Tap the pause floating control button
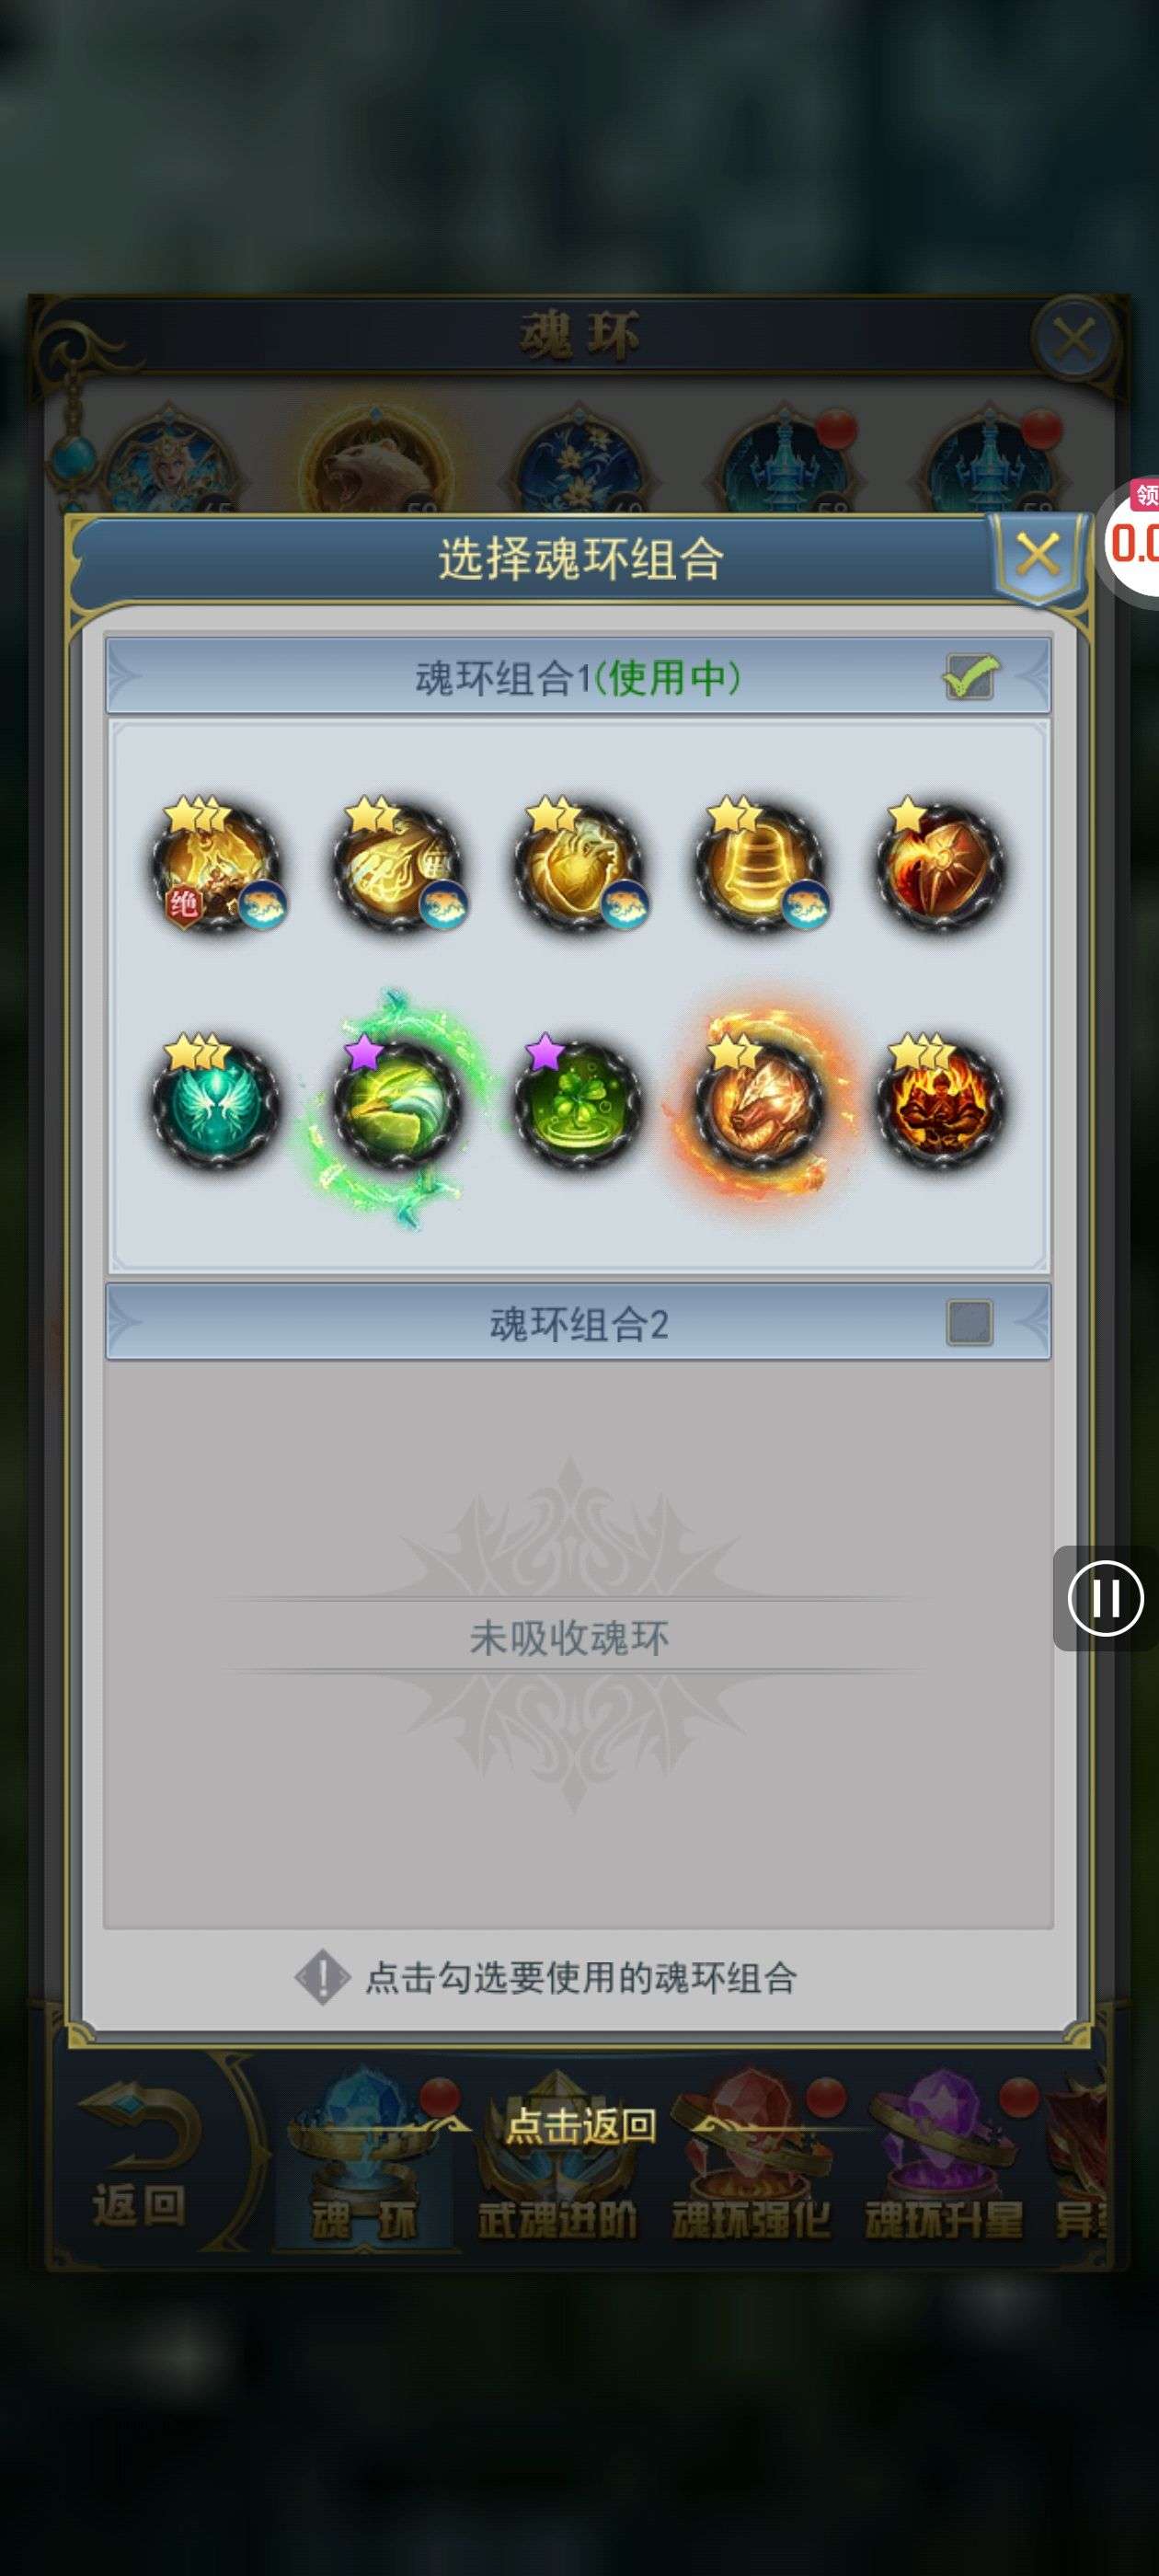1159x2576 pixels. (1105, 1598)
